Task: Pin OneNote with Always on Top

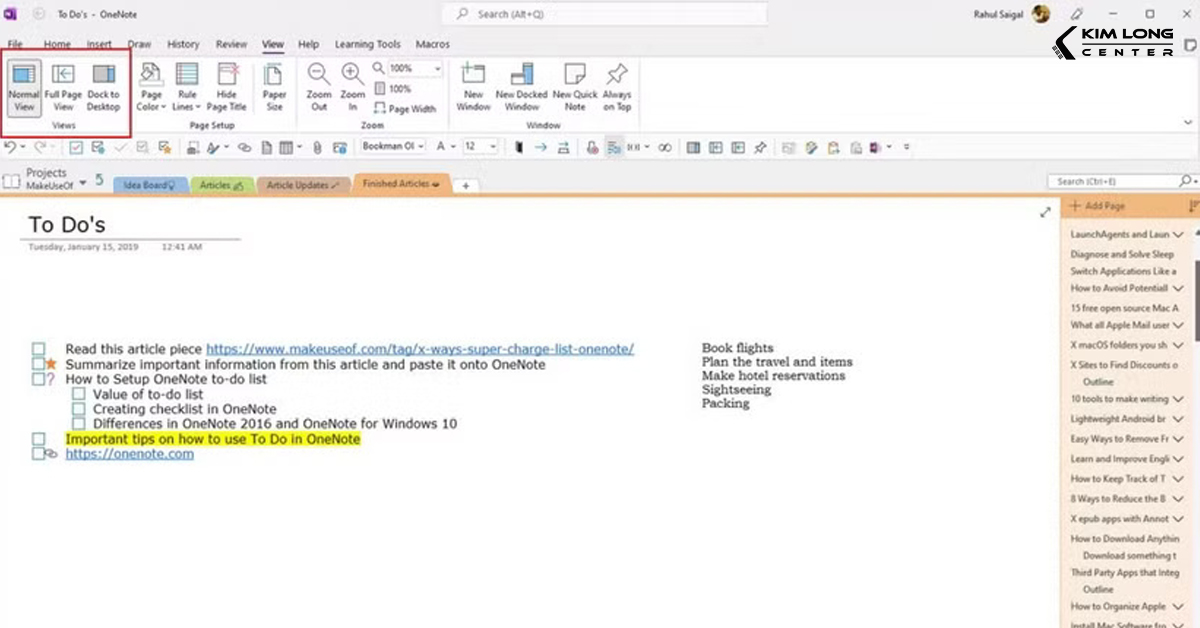Action: click(617, 87)
